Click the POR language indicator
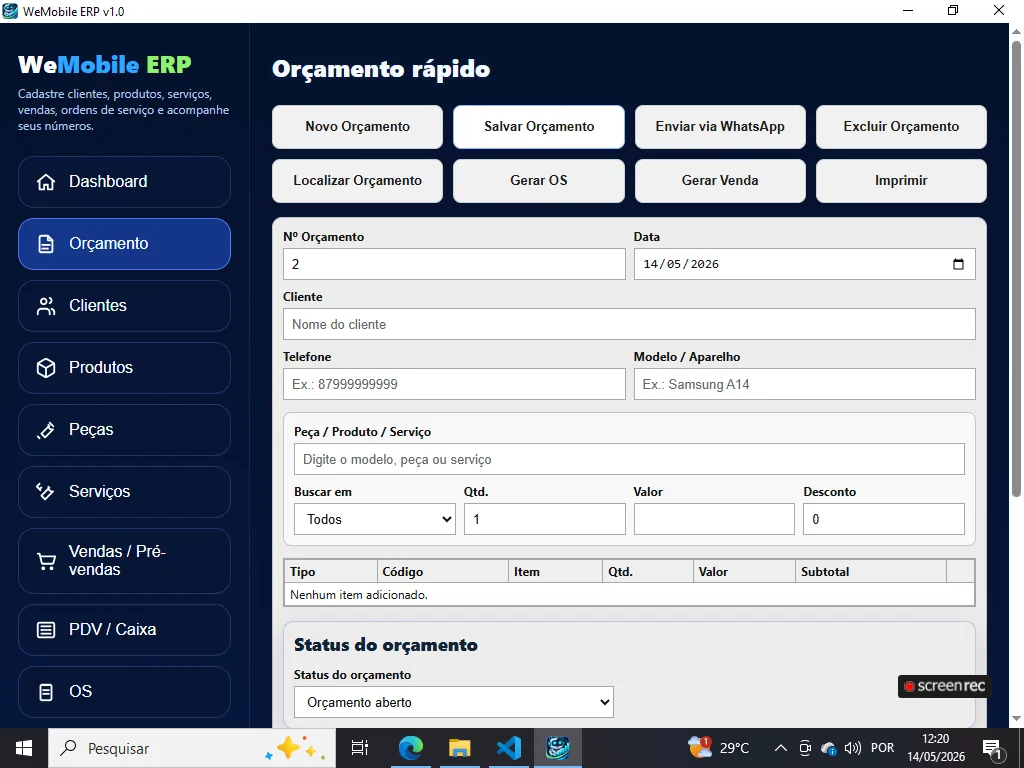 pyautogui.click(x=882, y=748)
